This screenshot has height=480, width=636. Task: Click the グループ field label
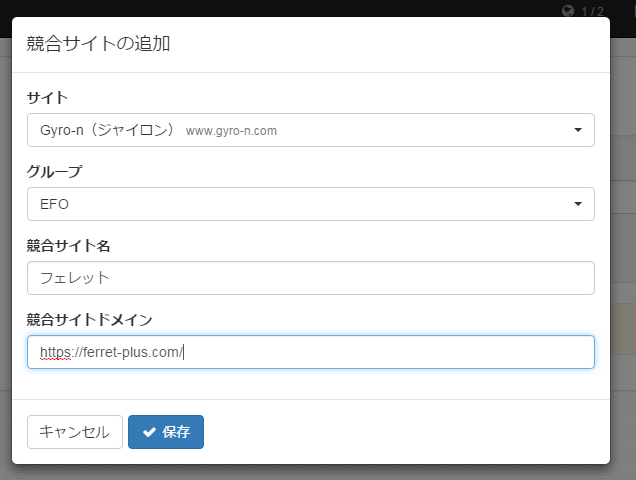[x=54, y=172]
